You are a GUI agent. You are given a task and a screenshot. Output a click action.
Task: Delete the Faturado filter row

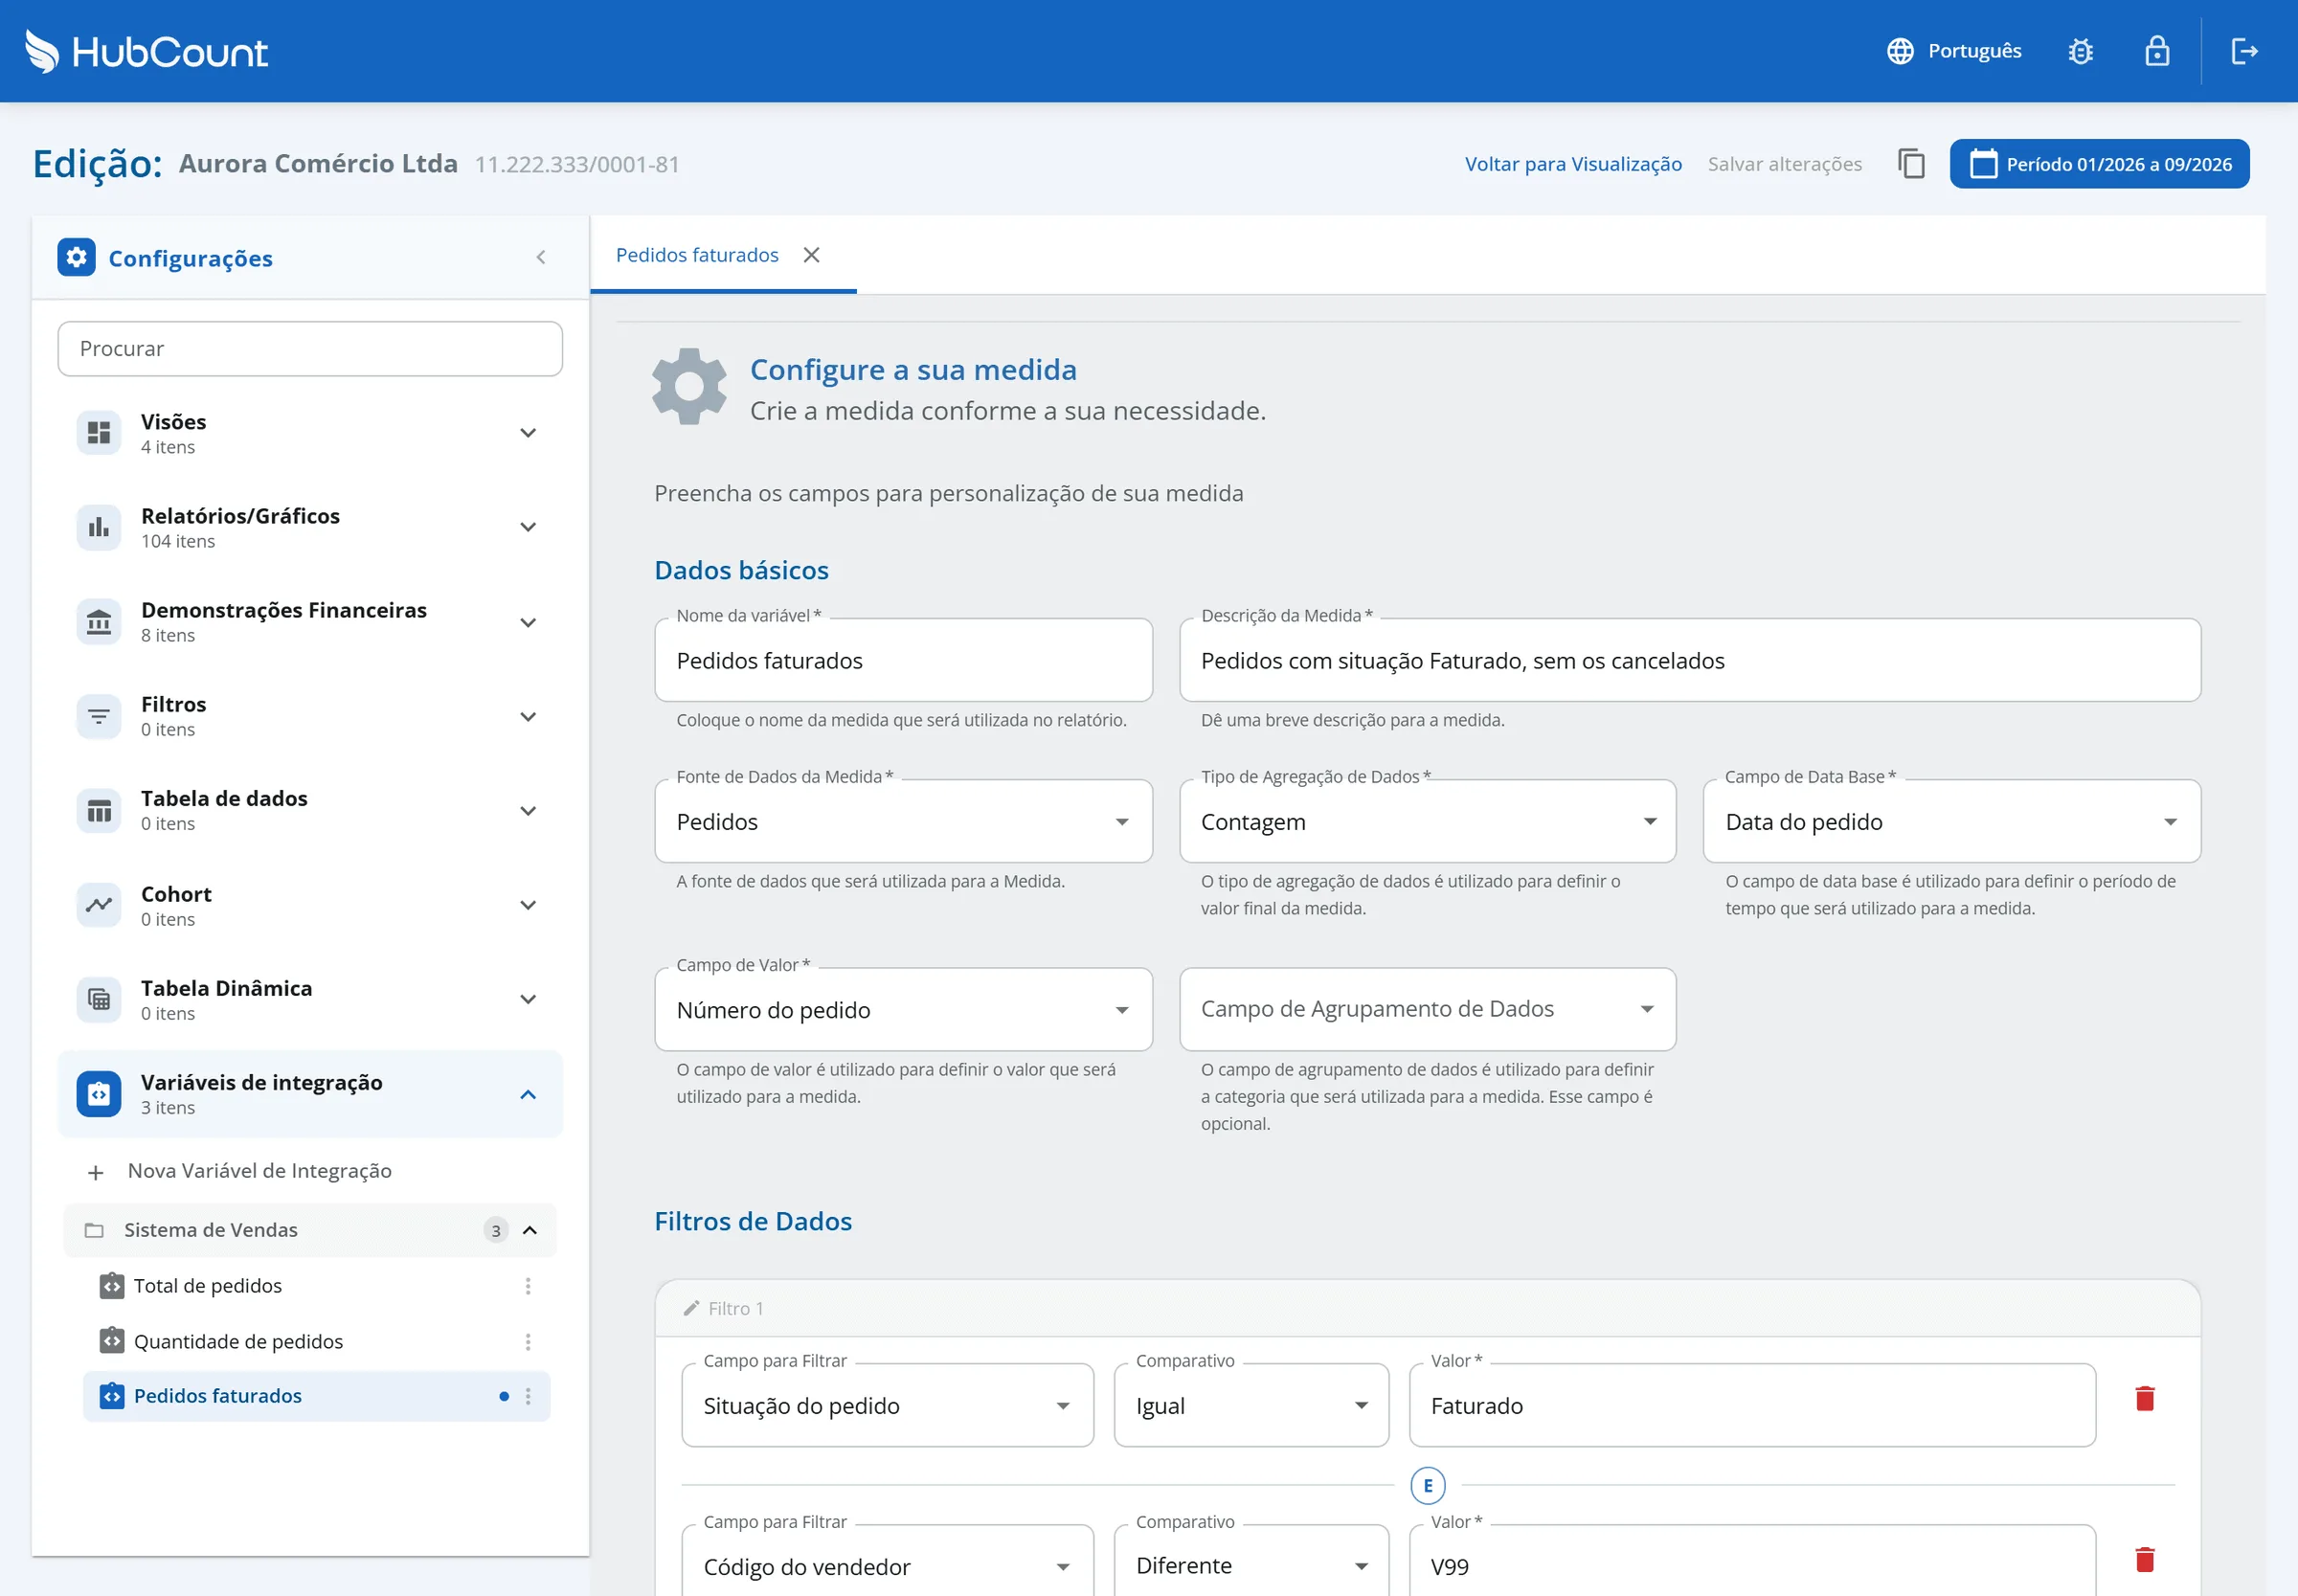[2144, 1399]
